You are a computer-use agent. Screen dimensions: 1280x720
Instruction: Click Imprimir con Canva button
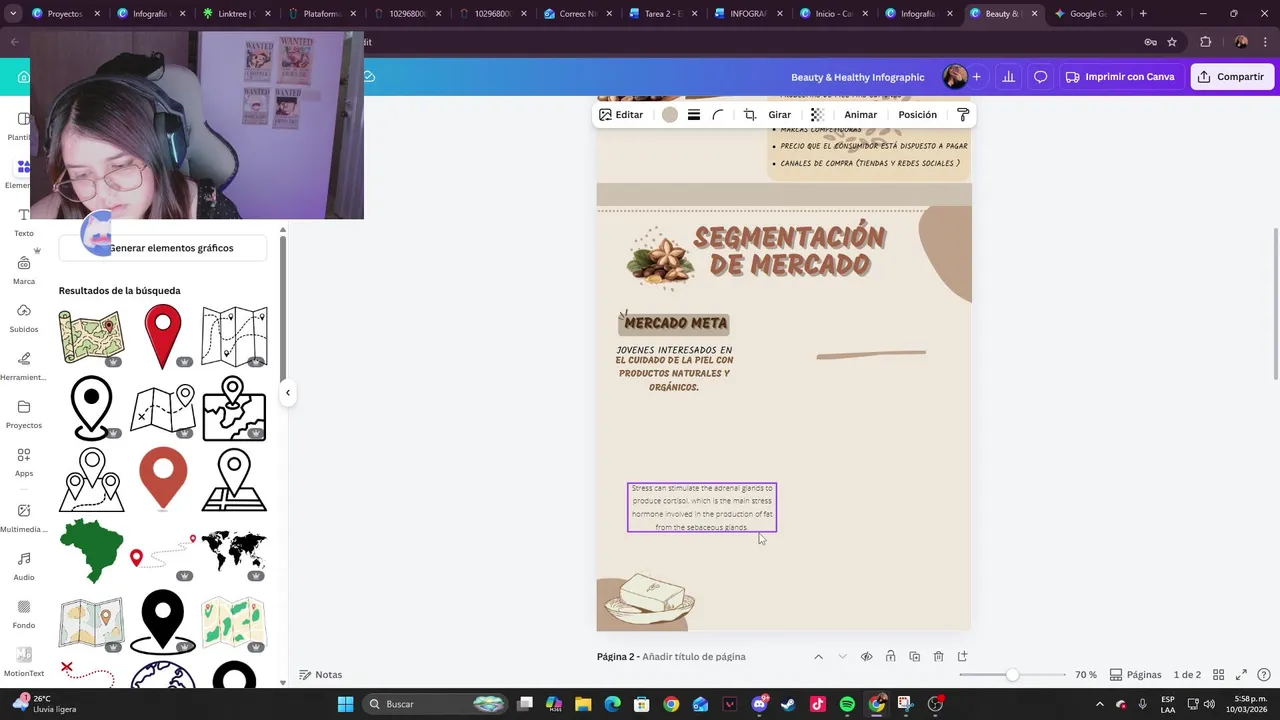(x=1120, y=77)
